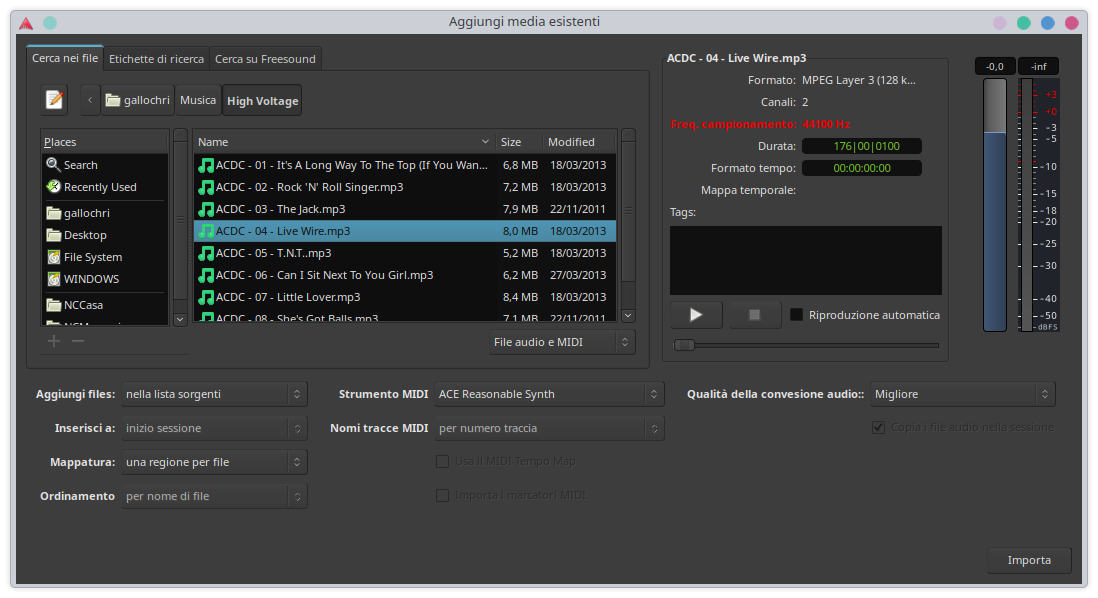Open the WINDOWS drive in Places
The height and width of the screenshot is (598, 1098).
91,279
